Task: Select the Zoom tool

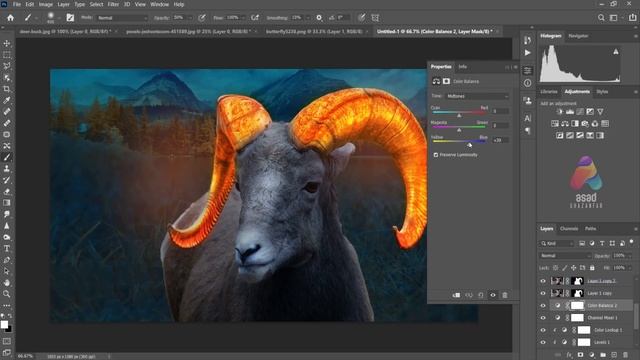Action: 7,294
